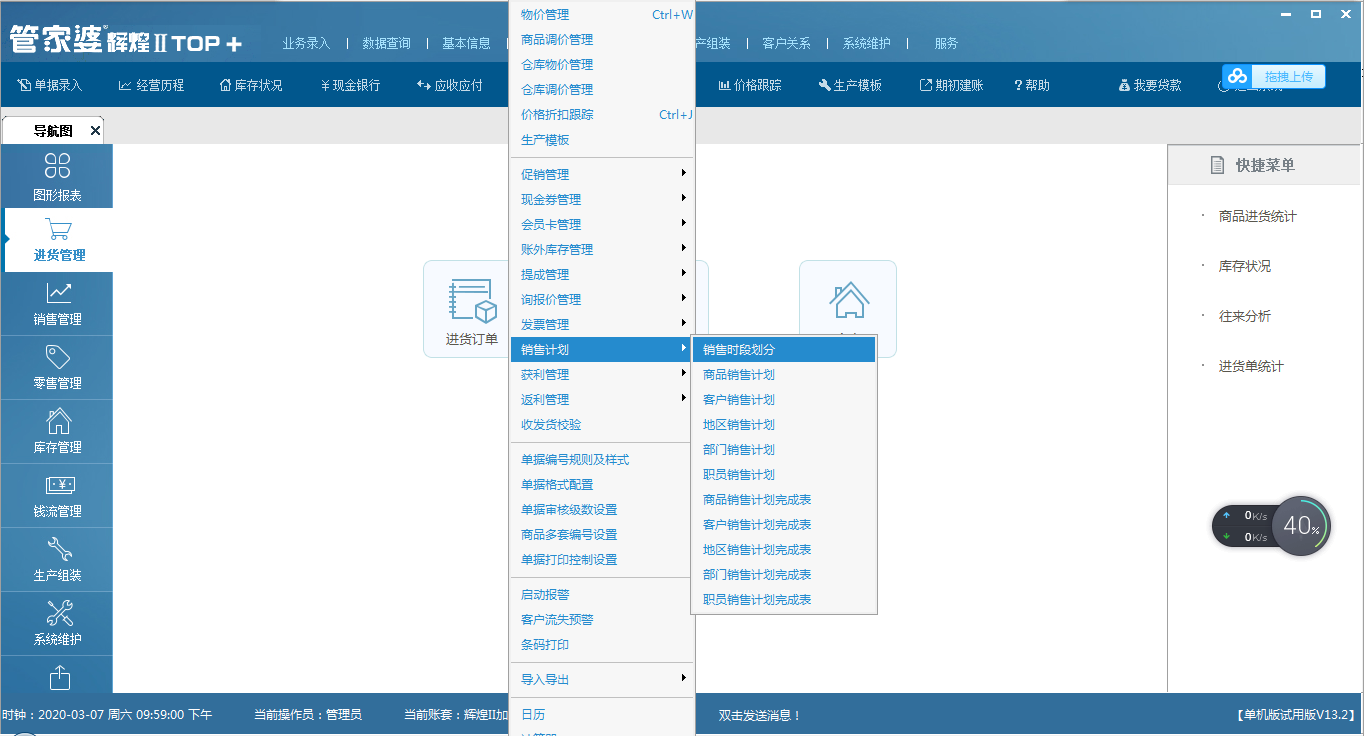Image resolution: width=1364 pixels, height=736 pixels.
Task: Choose 商品销售计划 in the submenu
Action: click(x=784, y=374)
